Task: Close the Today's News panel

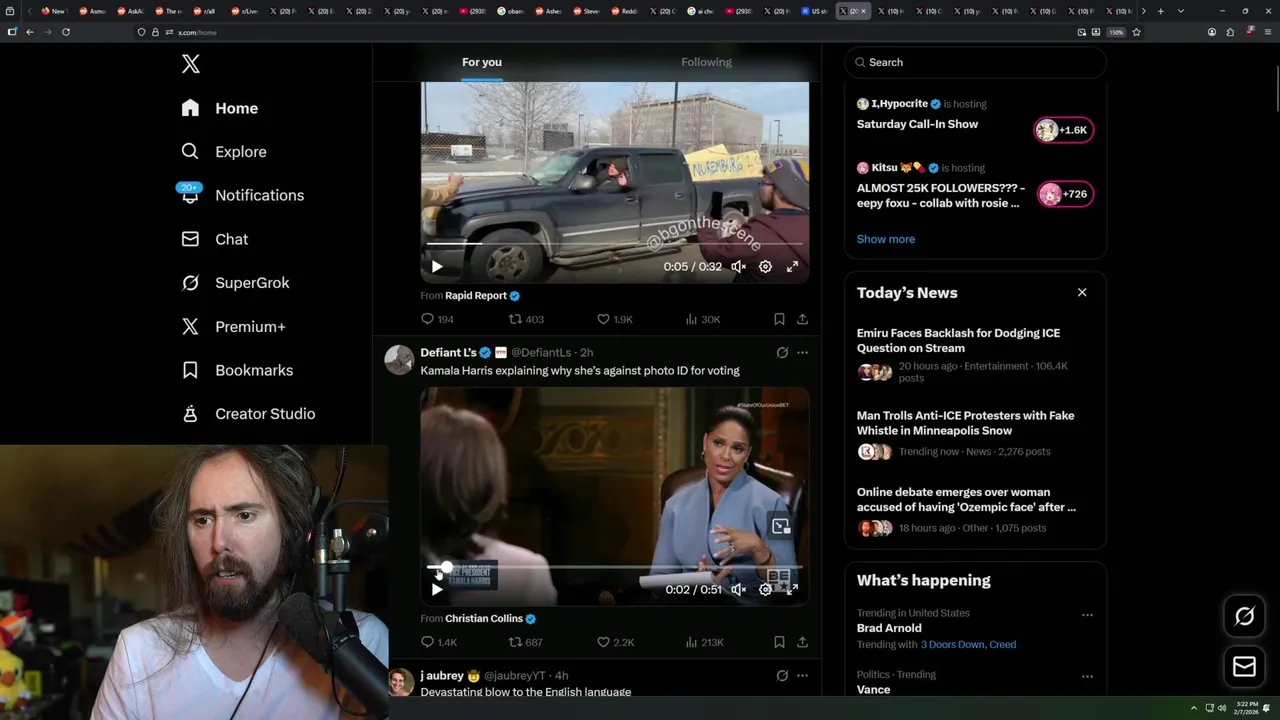Action: coord(1082,292)
